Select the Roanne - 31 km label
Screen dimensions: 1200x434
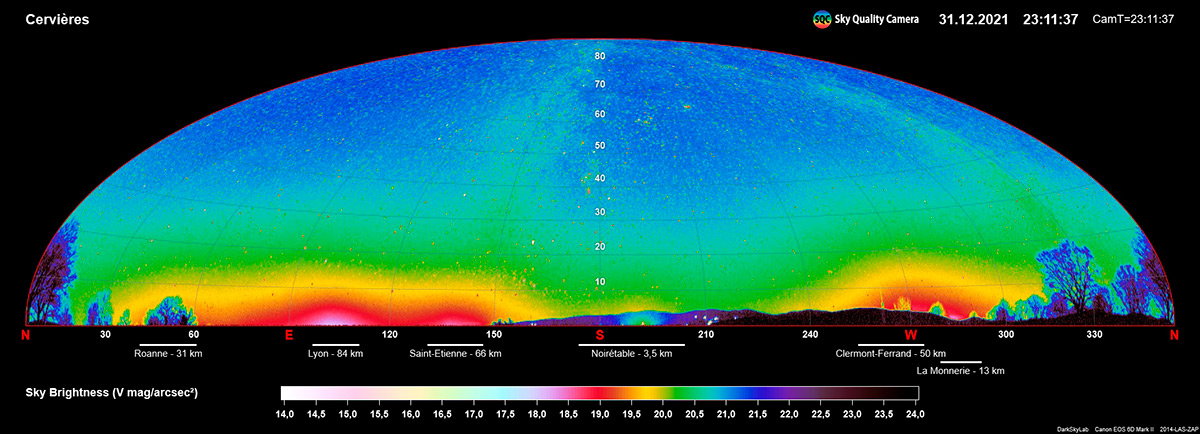pyautogui.click(x=168, y=354)
